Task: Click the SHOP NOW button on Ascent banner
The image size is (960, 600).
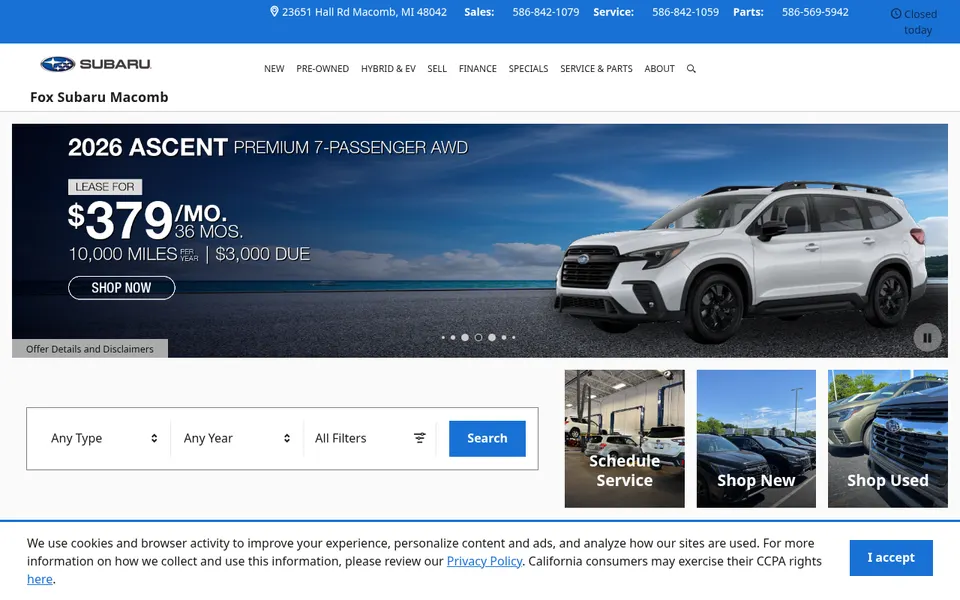Action: (121, 288)
